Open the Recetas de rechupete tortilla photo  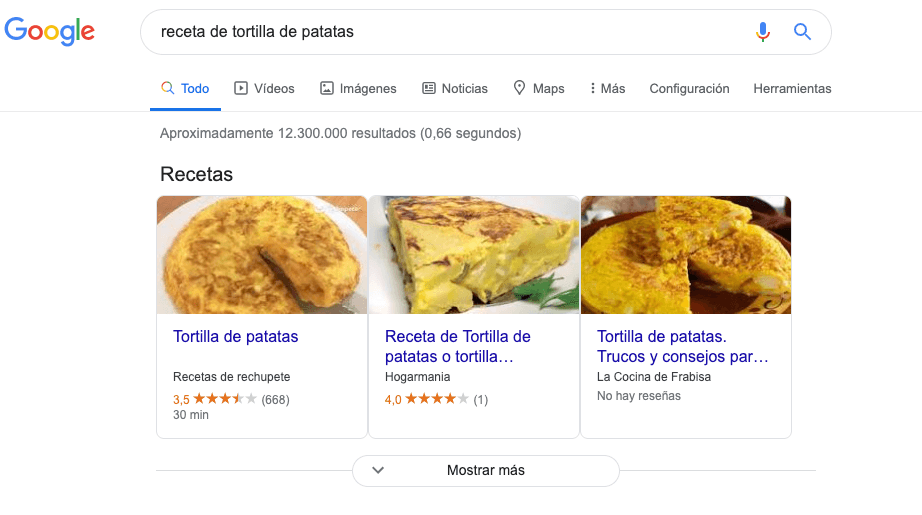point(262,255)
